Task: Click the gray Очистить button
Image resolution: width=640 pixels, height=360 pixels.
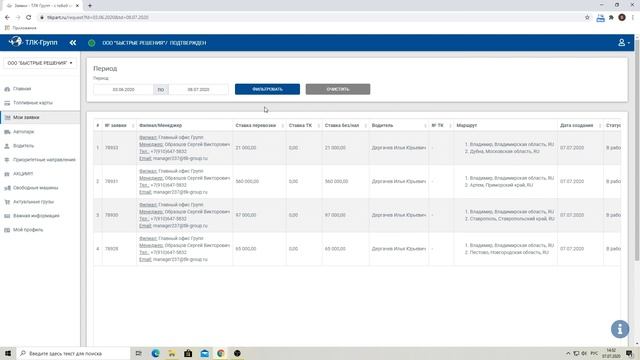Action: [338, 89]
